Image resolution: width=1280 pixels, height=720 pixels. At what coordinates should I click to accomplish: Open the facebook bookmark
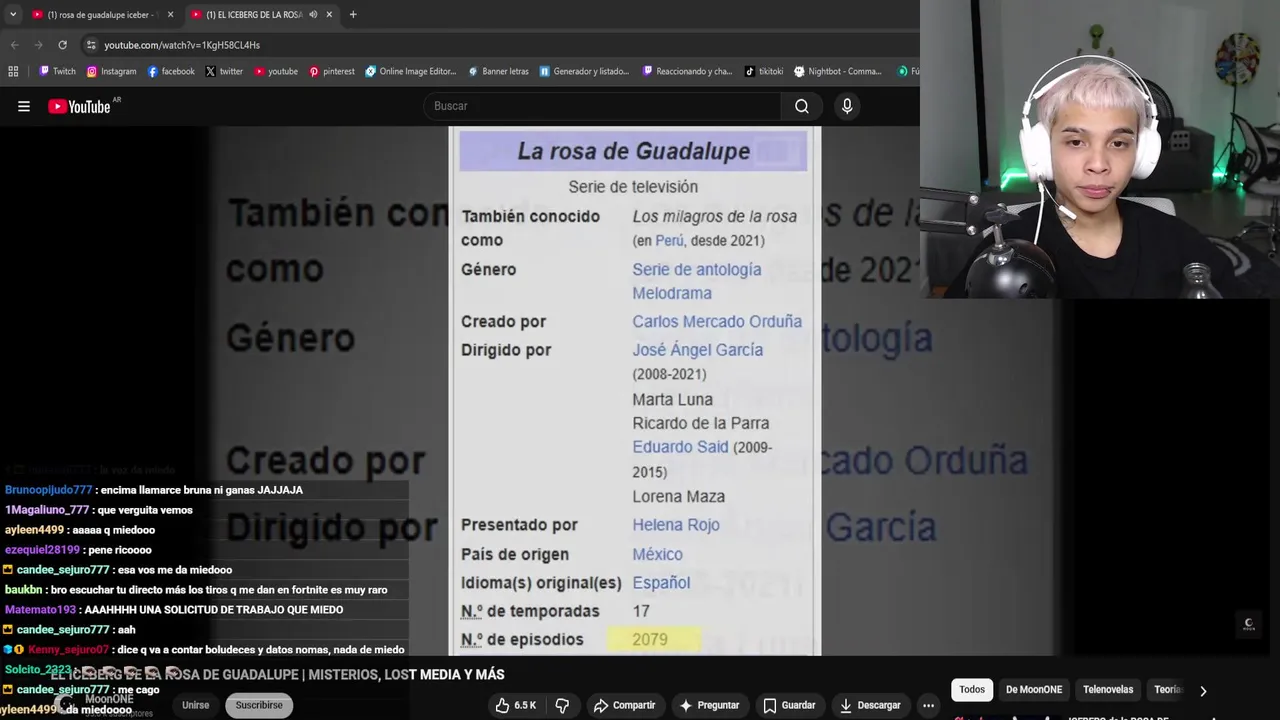[171, 71]
